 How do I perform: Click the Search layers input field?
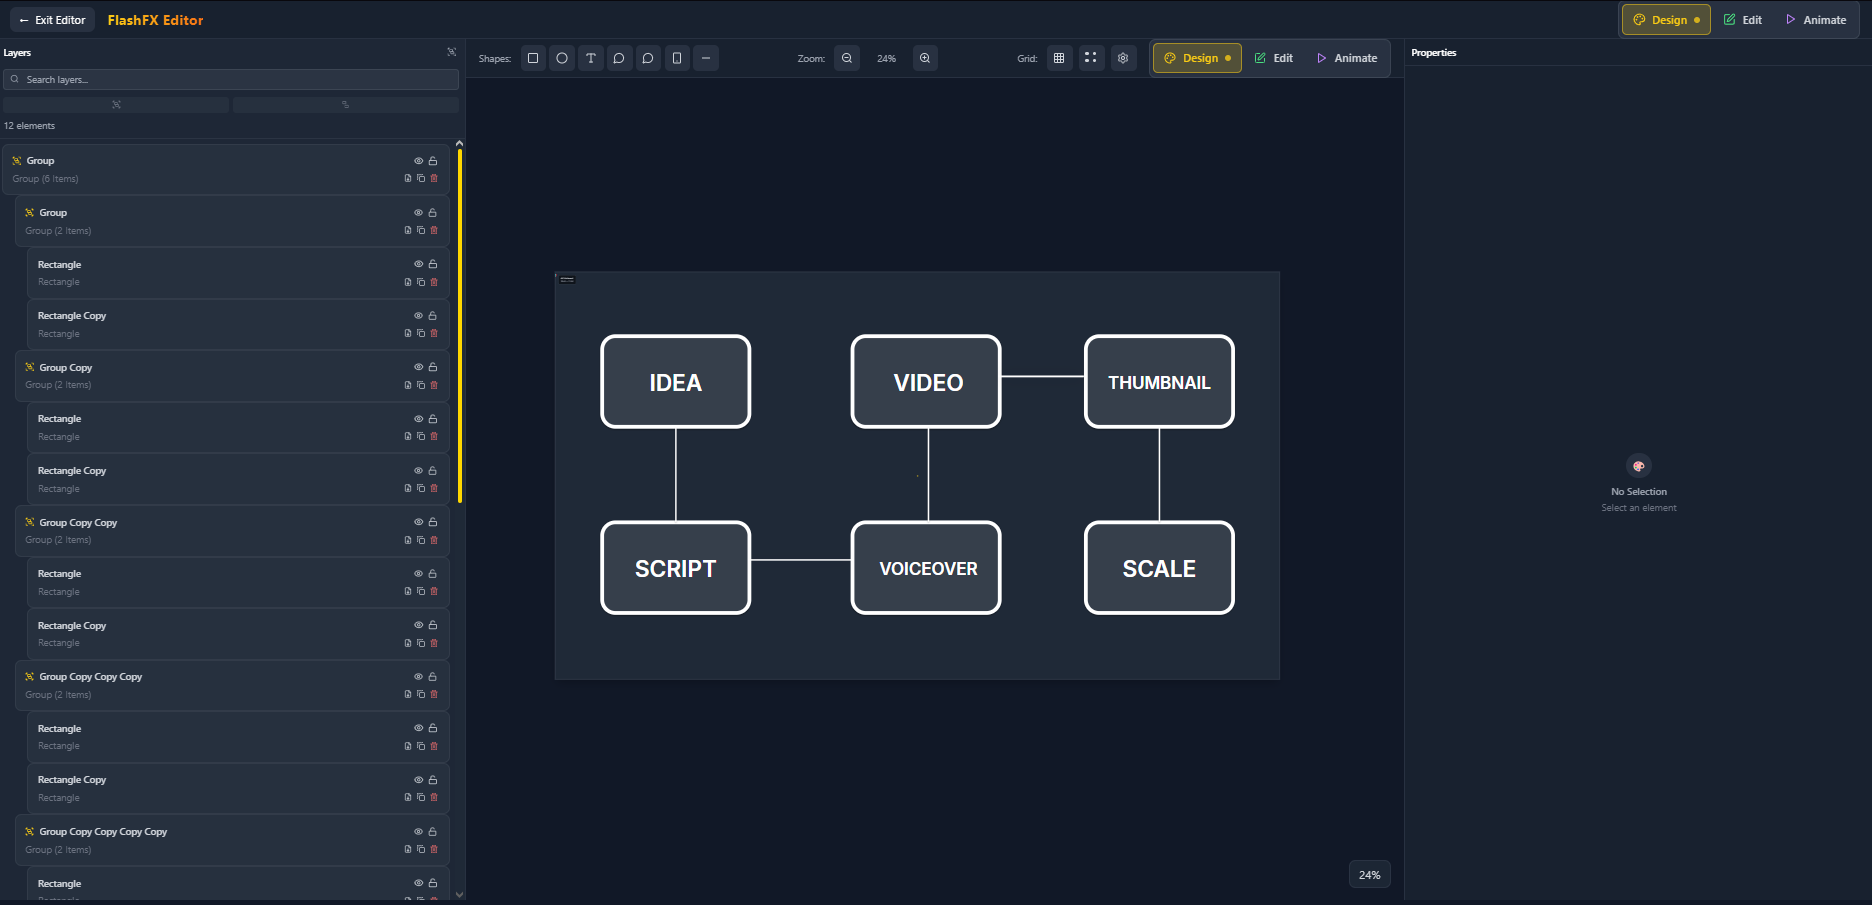click(231, 79)
